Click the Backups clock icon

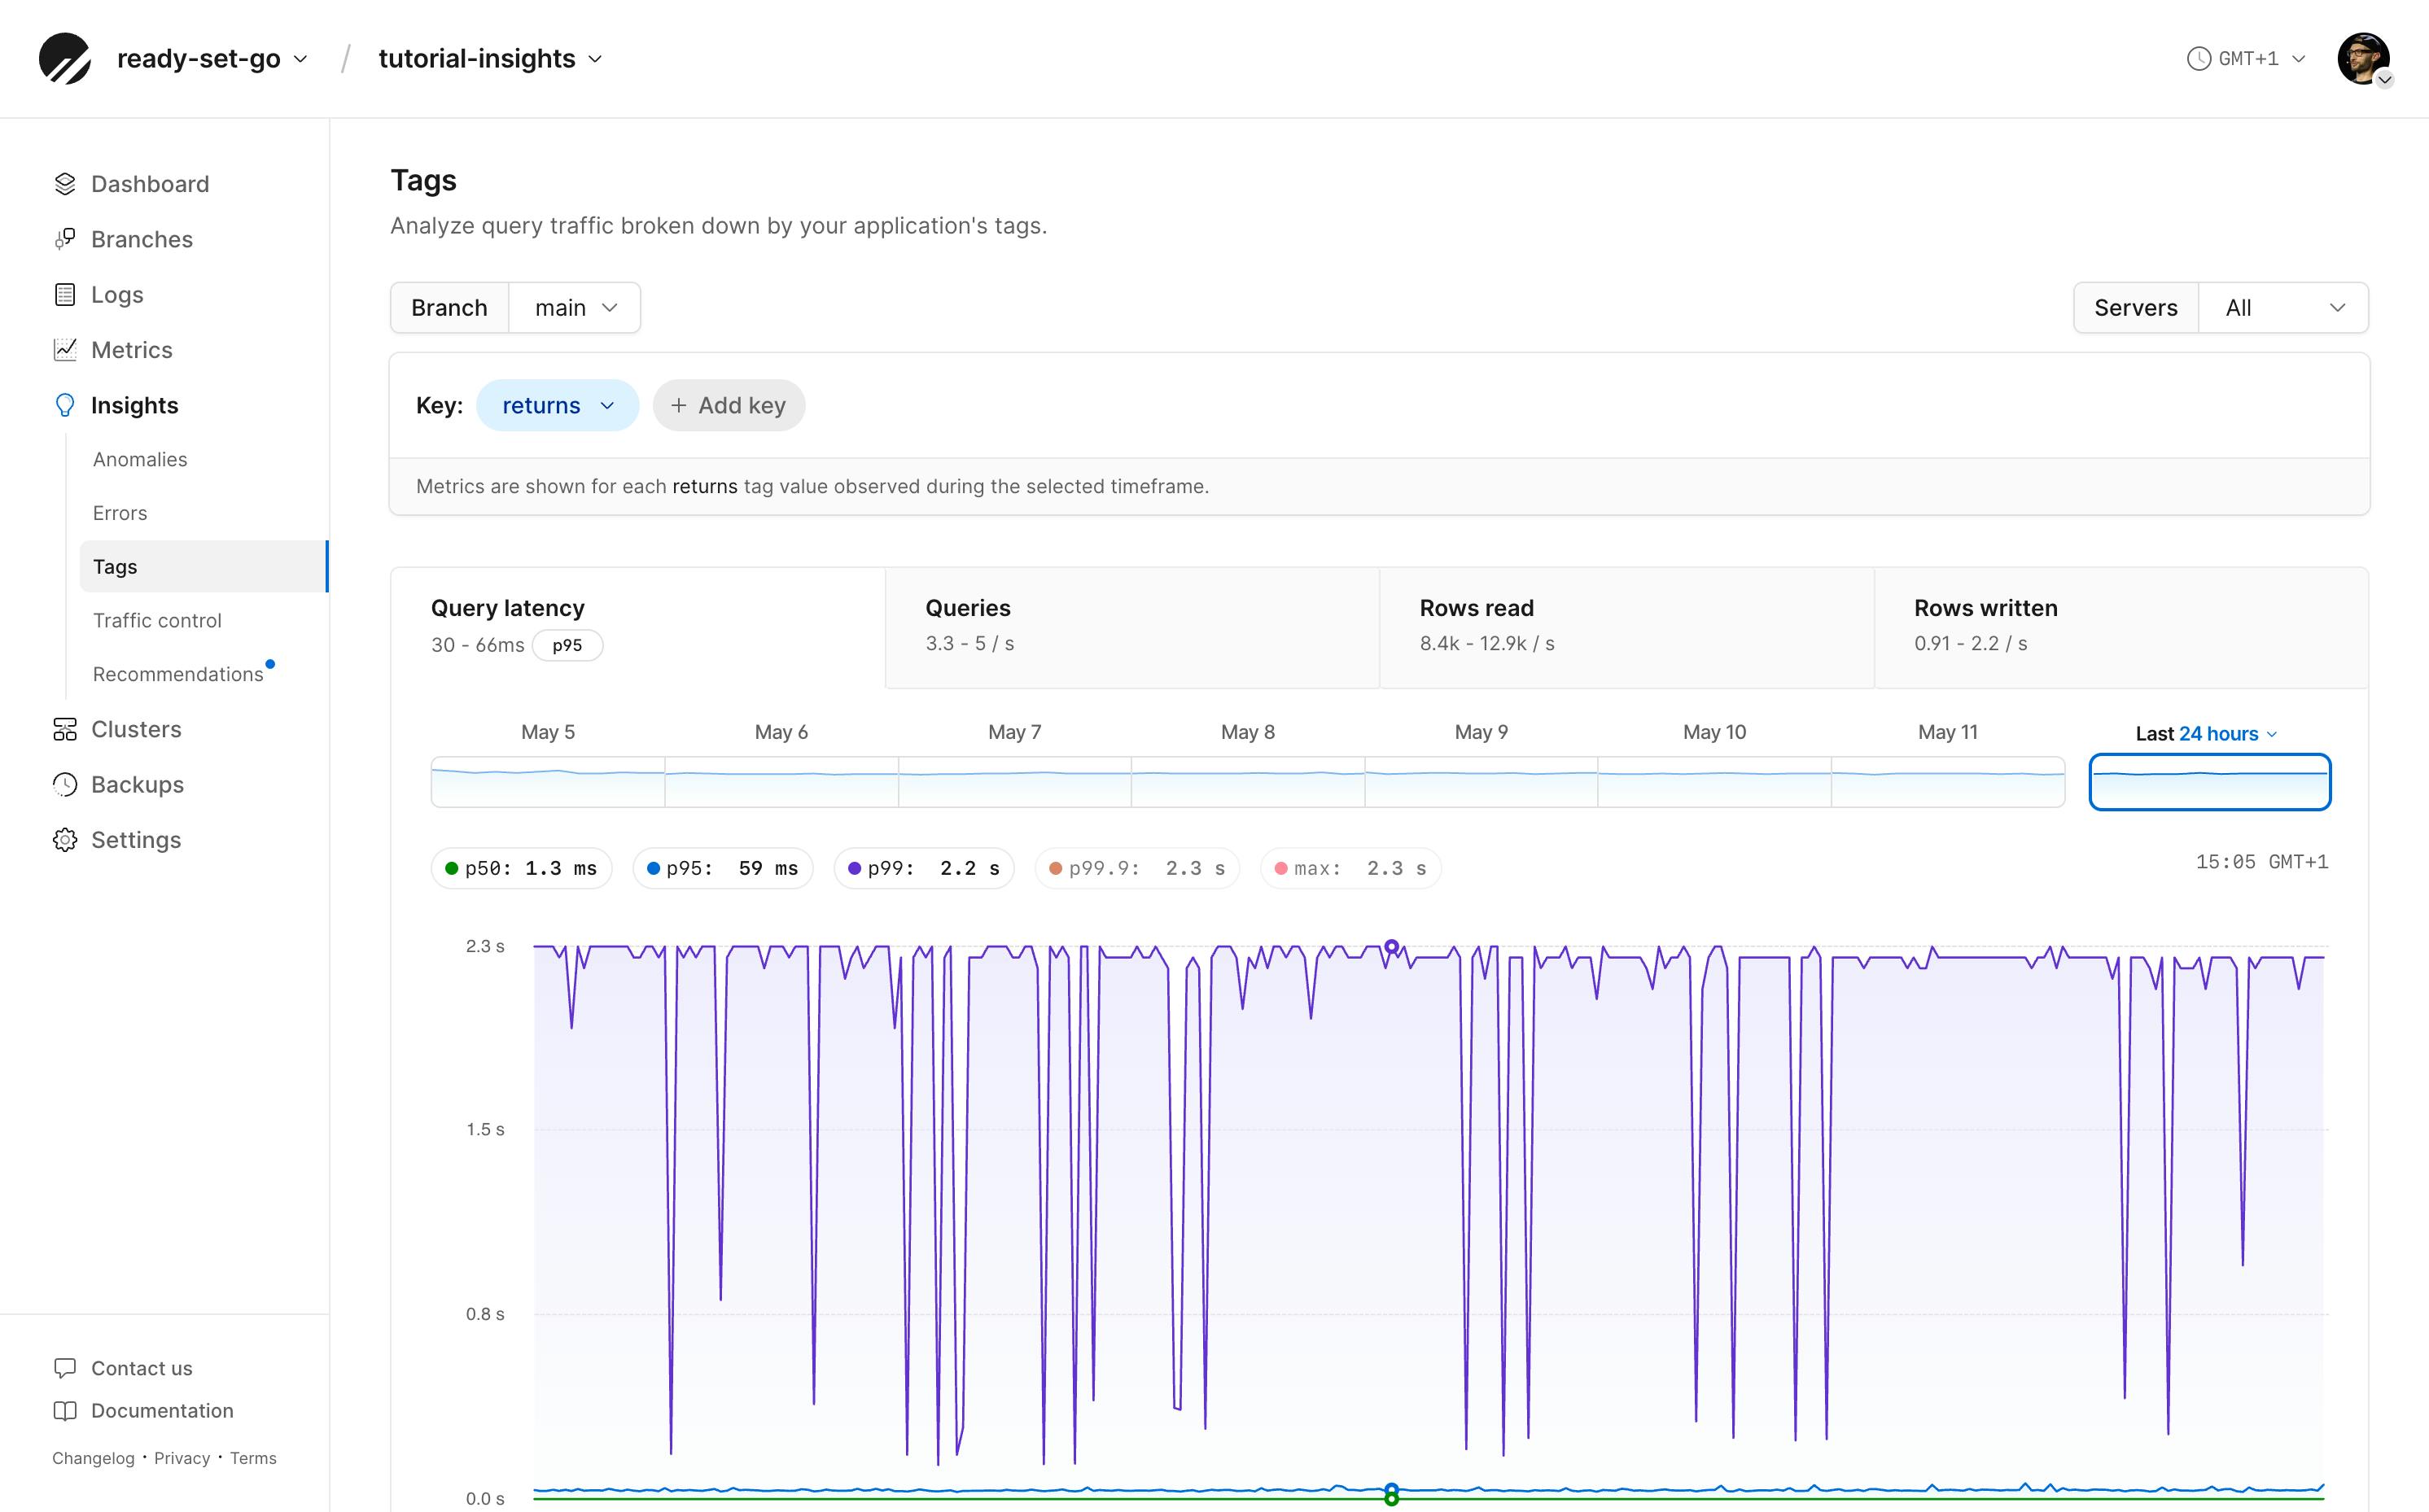pos(65,785)
